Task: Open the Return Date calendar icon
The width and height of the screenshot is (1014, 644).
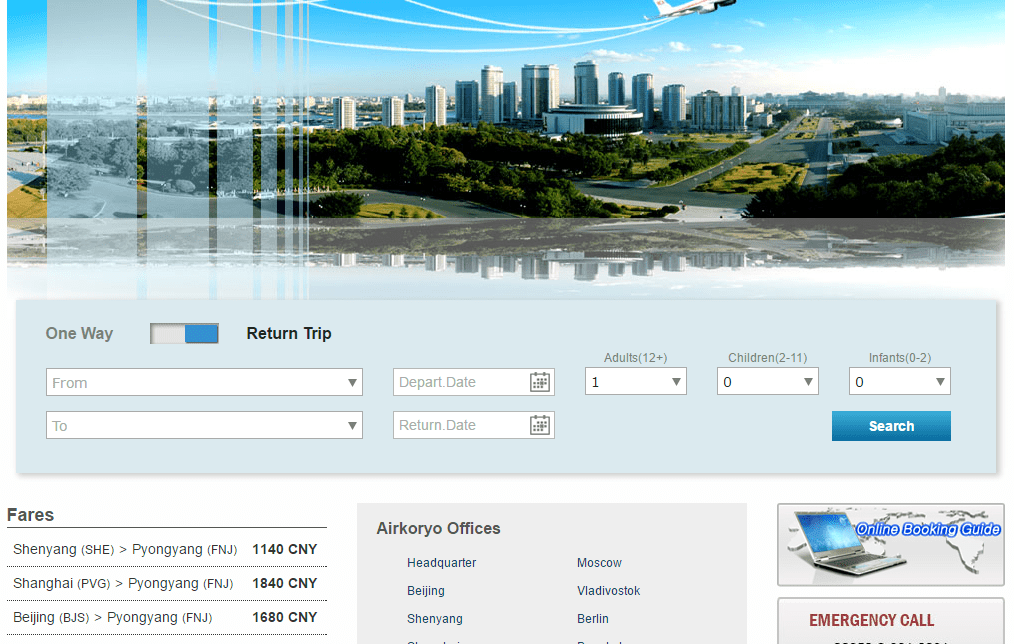Action: click(540, 425)
